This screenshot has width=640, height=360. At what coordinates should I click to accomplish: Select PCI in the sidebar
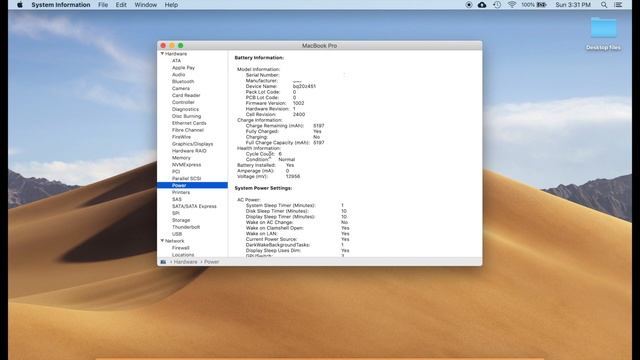[176, 172]
